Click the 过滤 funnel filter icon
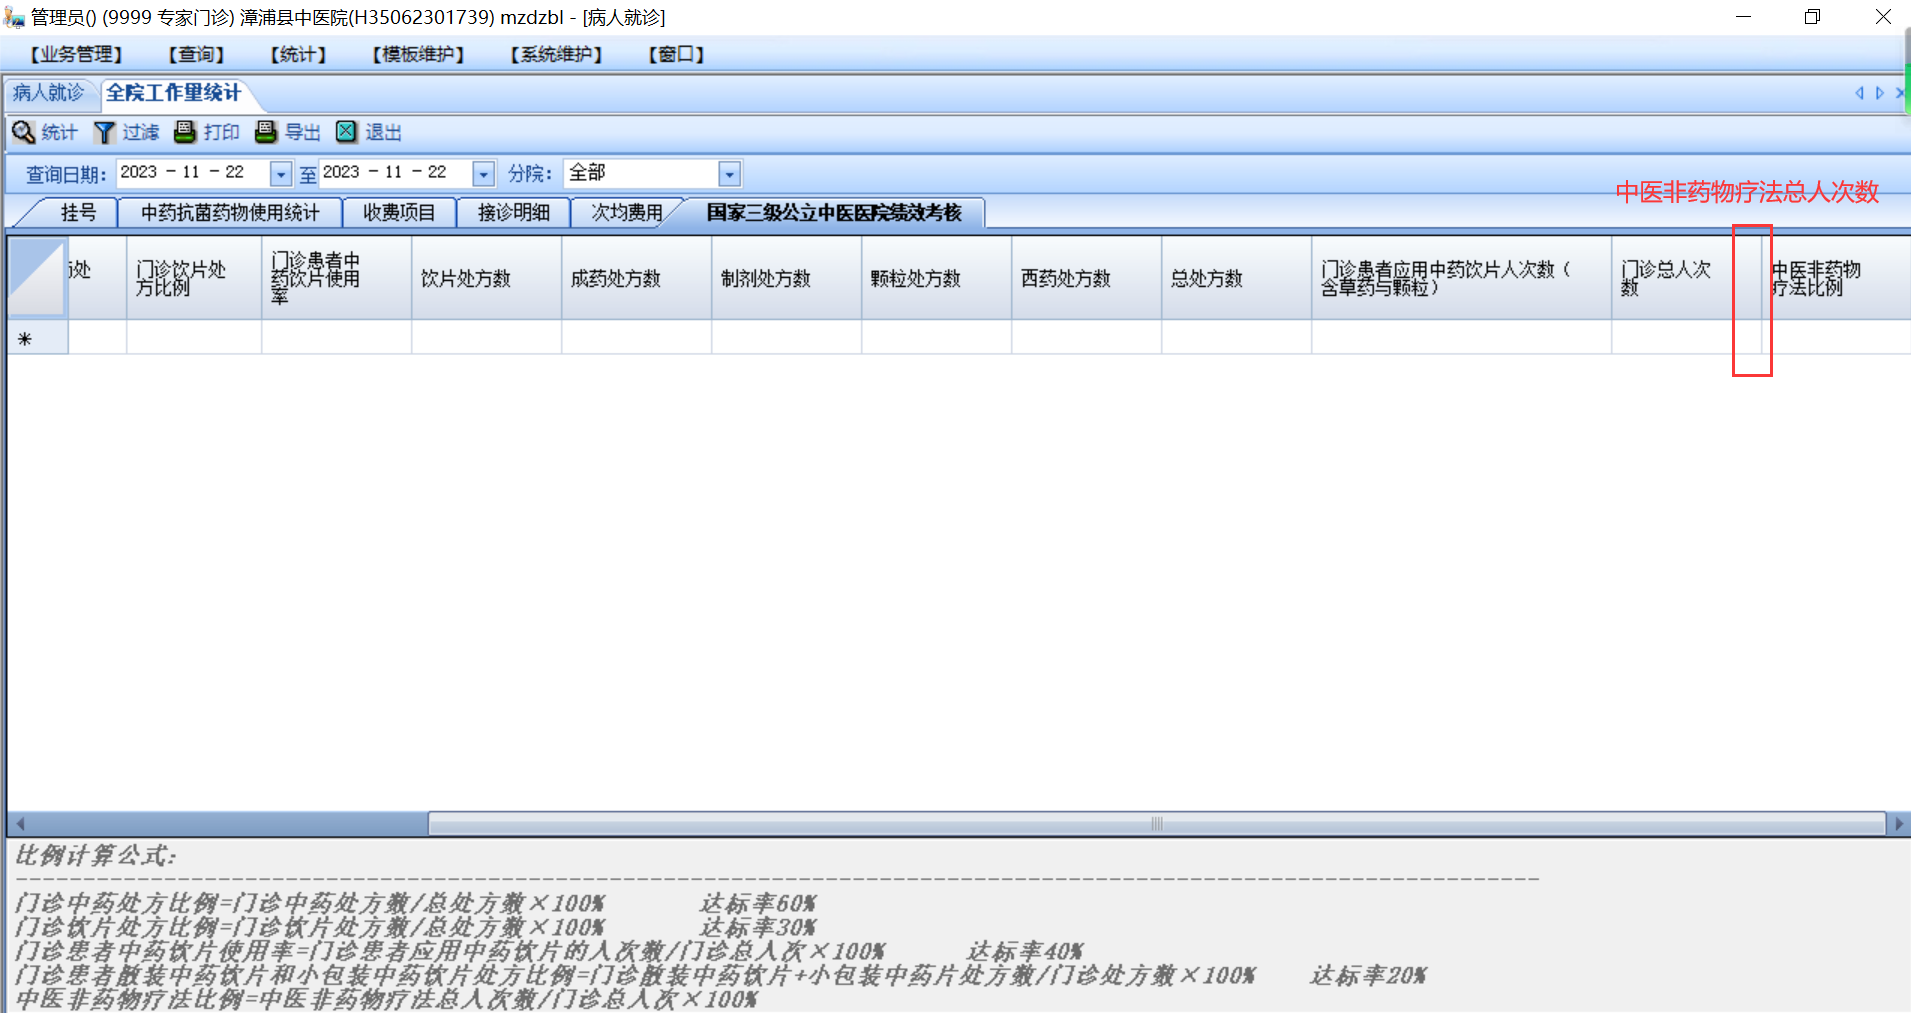Viewport: 1911px width, 1013px height. tap(104, 132)
